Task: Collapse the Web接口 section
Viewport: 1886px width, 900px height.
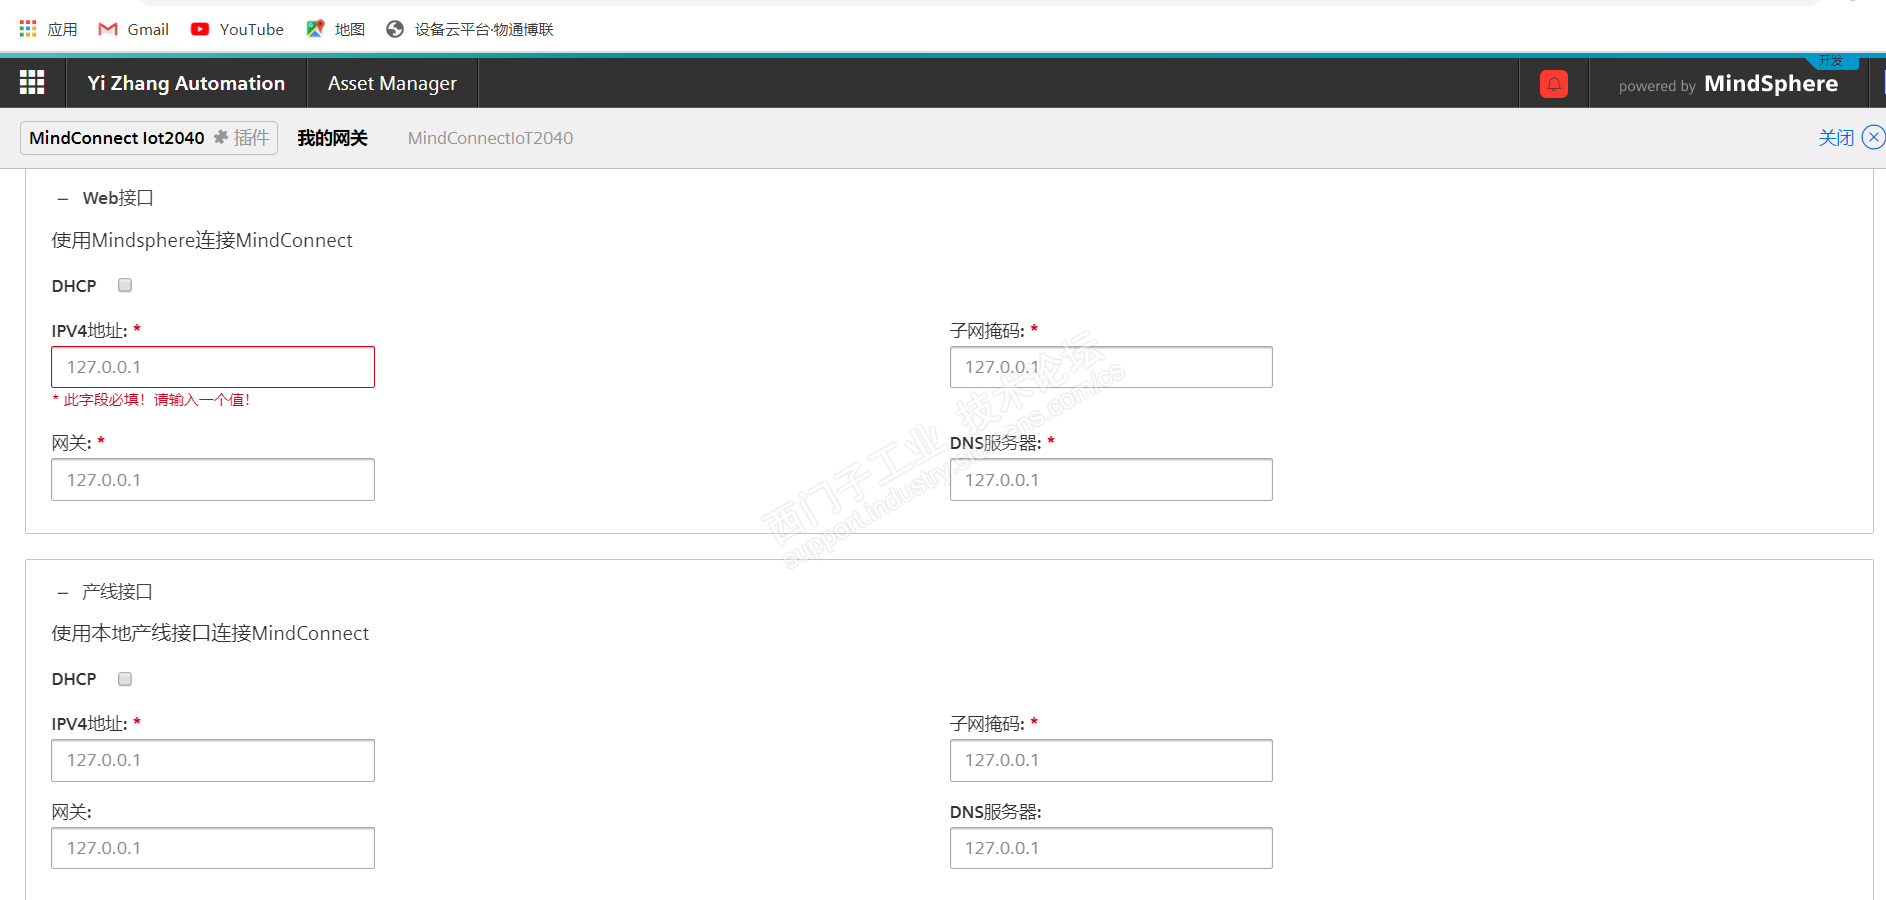Action: (x=63, y=199)
